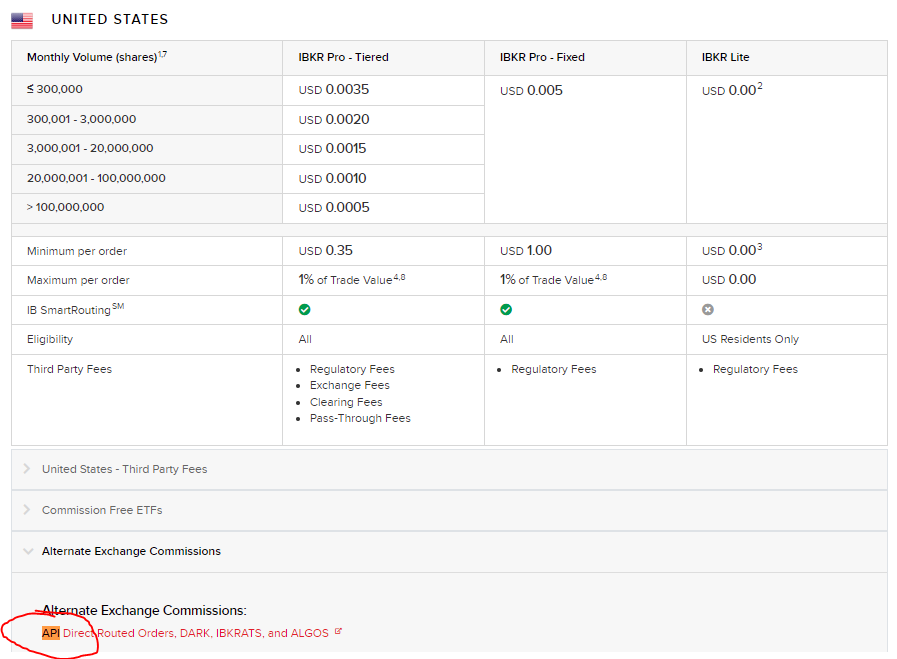Click the gray SmartRouting X icon under IBKR Lite

click(x=708, y=309)
